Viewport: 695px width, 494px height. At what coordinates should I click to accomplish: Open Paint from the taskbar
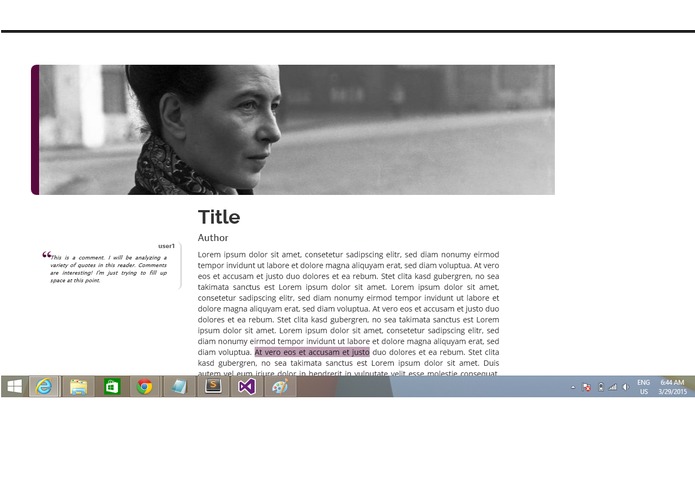(280, 386)
